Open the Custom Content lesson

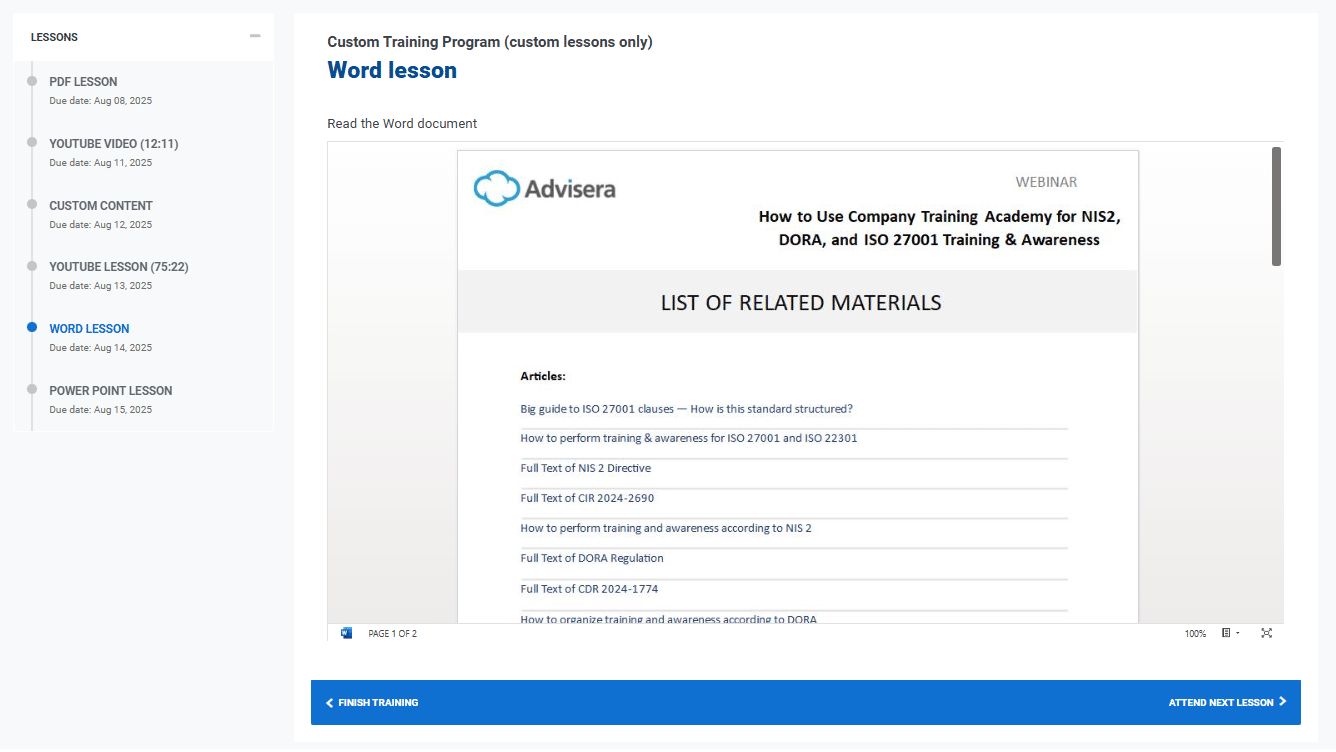coord(101,206)
